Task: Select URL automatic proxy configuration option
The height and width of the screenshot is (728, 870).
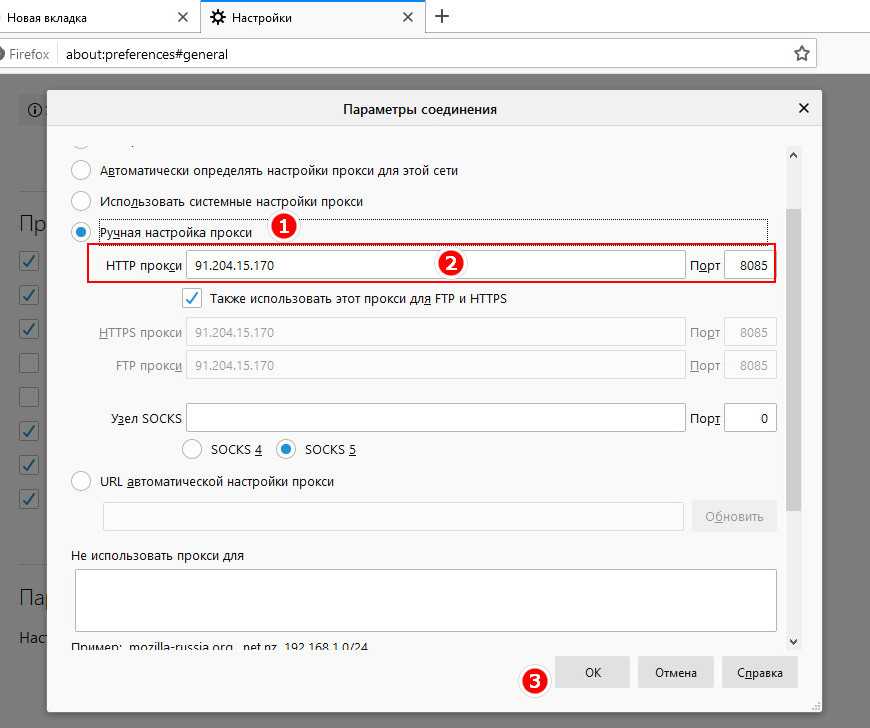Action: pyautogui.click(x=82, y=481)
